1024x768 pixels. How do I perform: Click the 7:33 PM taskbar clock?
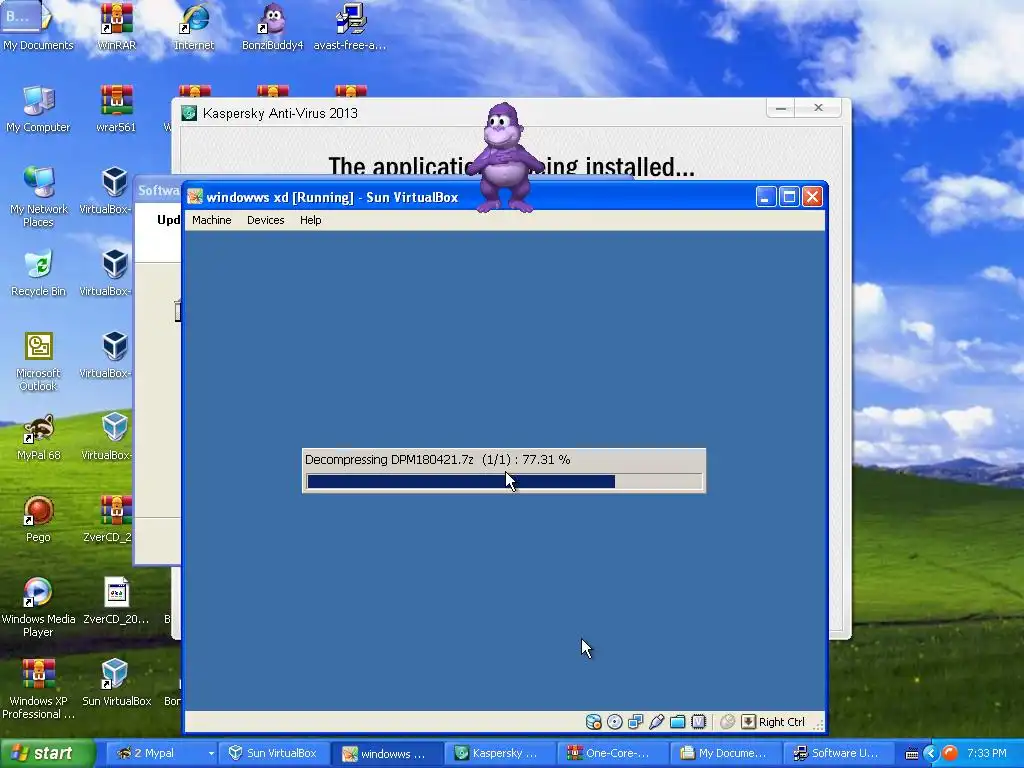pyautogui.click(x=986, y=753)
